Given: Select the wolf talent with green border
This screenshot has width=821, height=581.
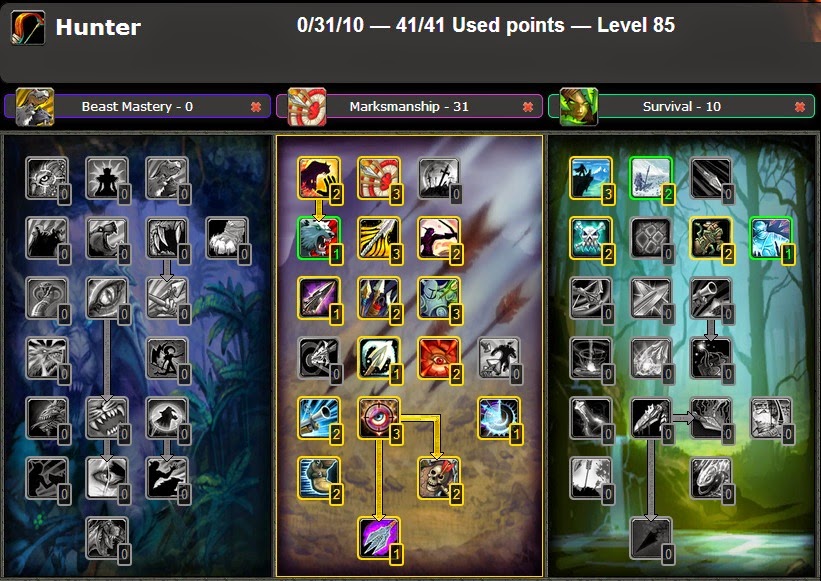Looking at the screenshot, I should [x=319, y=238].
